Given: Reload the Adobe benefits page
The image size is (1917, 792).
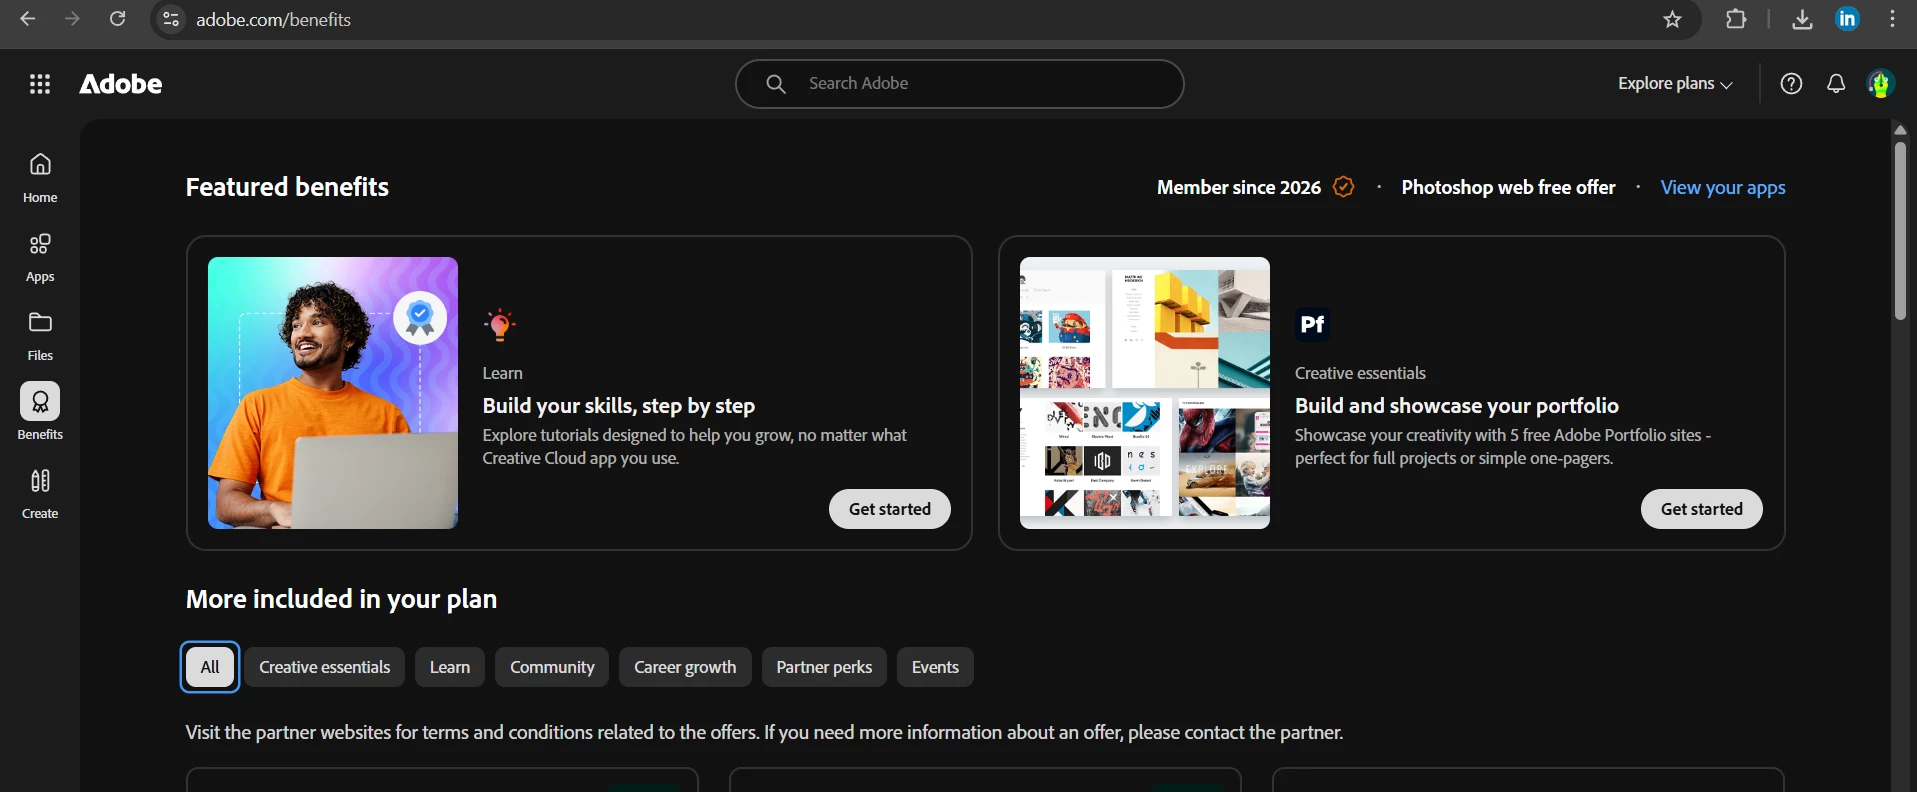Looking at the screenshot, I should click(118, 19).
